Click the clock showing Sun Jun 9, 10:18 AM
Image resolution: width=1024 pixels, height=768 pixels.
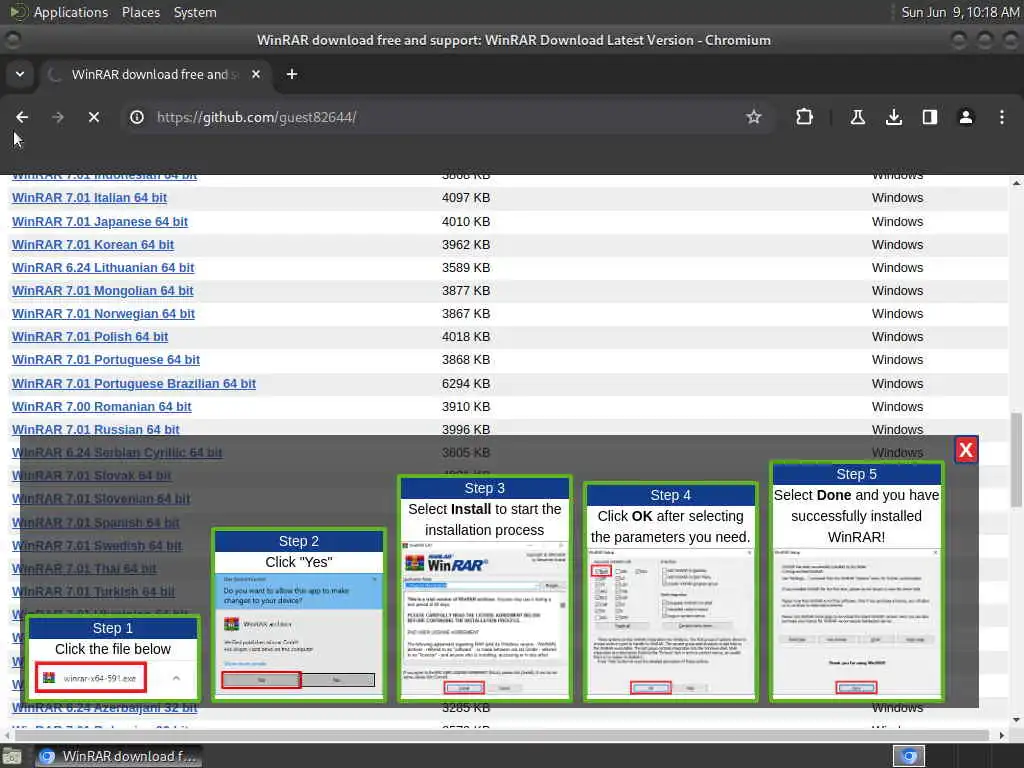959,12
